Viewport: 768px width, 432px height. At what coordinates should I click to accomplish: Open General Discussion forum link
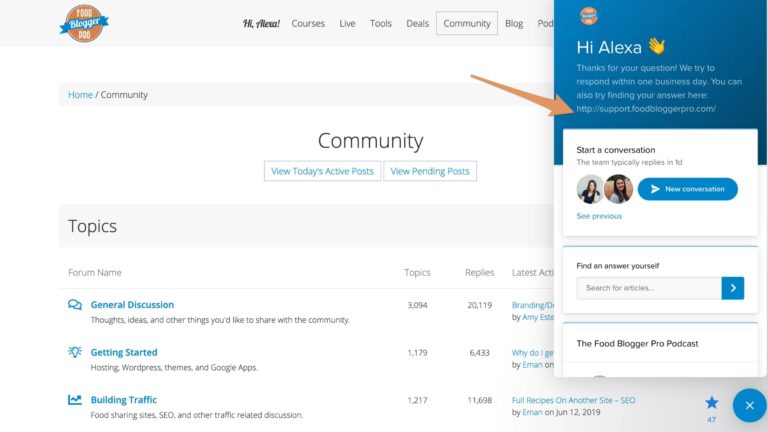pyautogui.click(x=132, y=305)
